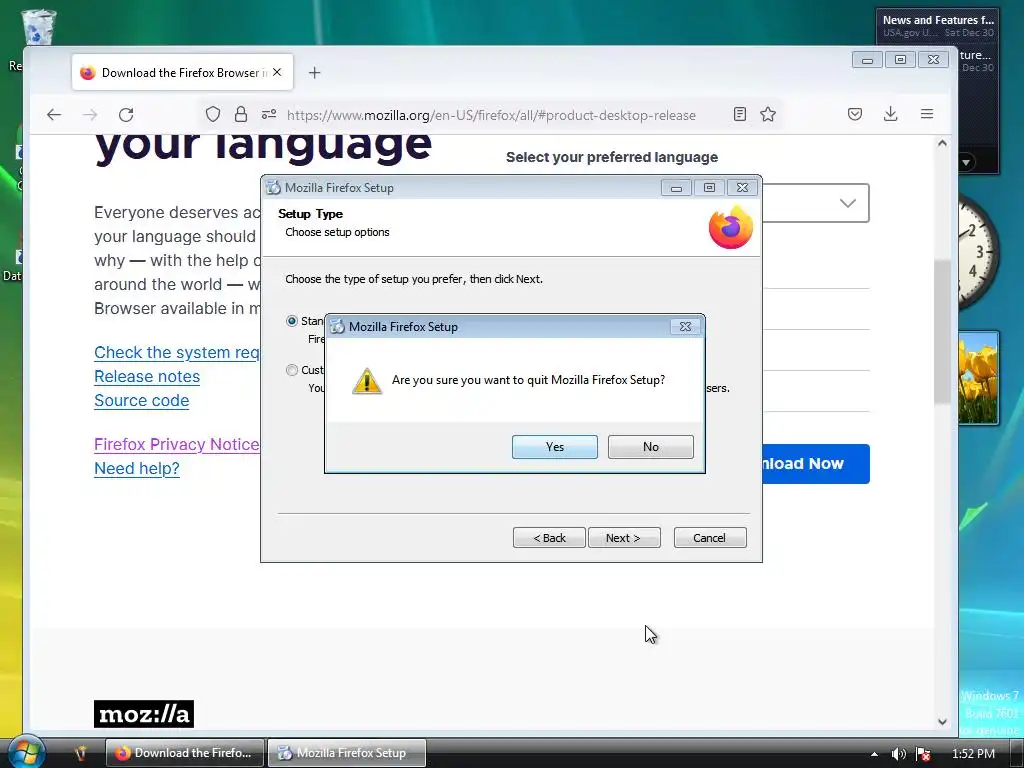Open site permissions icon in address bar
The image size is (1024, 768).
[269, 114]
